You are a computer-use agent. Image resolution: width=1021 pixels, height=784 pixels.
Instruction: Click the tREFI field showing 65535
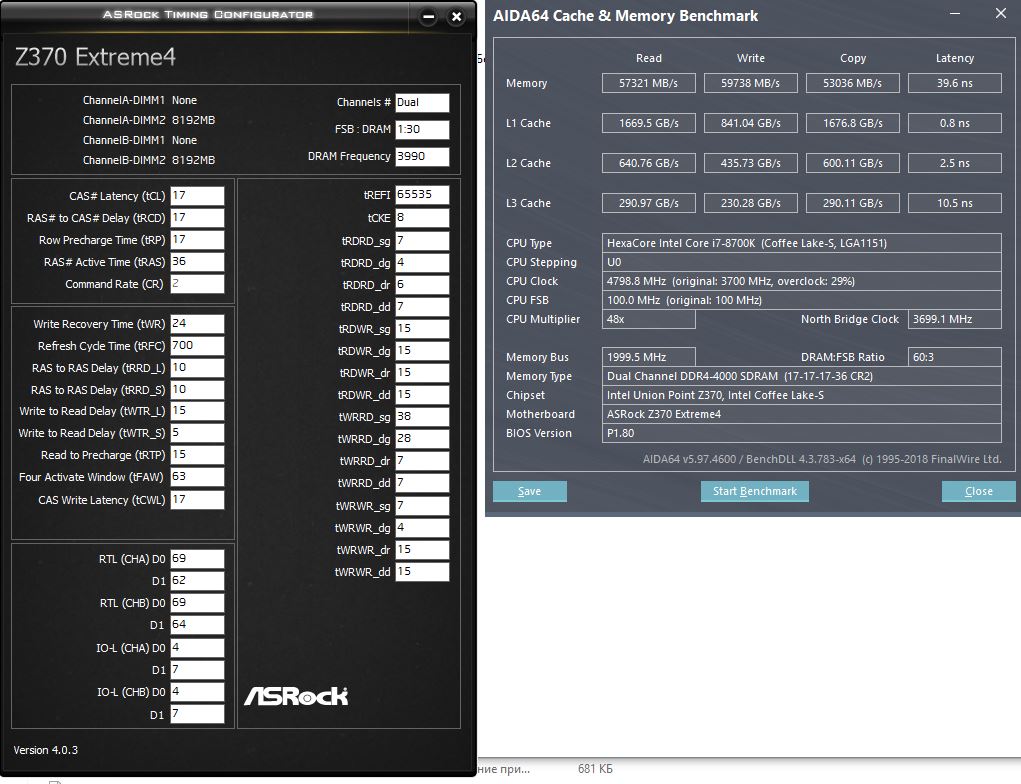click(x=422, y=195)
